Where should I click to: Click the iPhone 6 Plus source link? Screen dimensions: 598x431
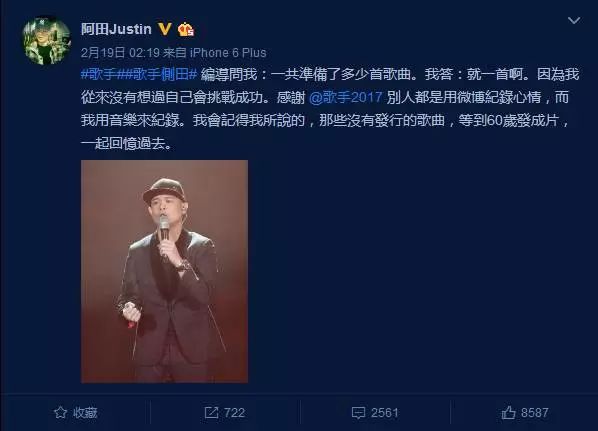point(228,53)
